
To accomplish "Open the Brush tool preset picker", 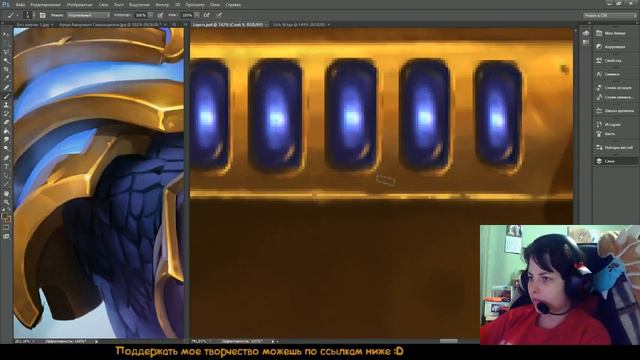I will click(x=12, y=15).
